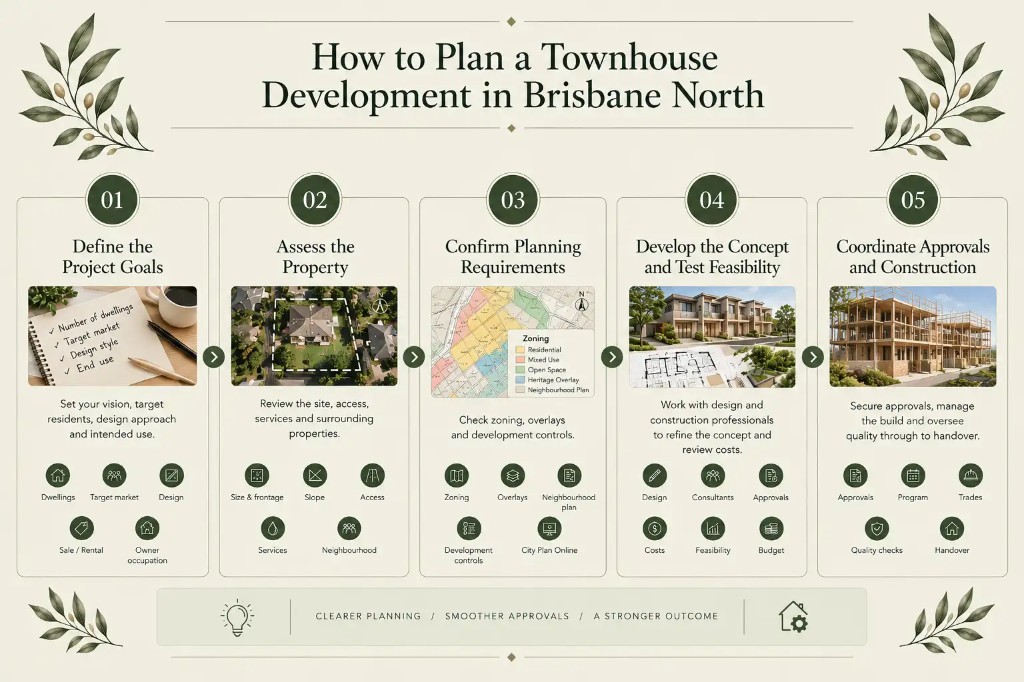Screen dimensions: 1024x682
Task: Click the heading "Assess the Property"
Action: (x=315, y=256)
